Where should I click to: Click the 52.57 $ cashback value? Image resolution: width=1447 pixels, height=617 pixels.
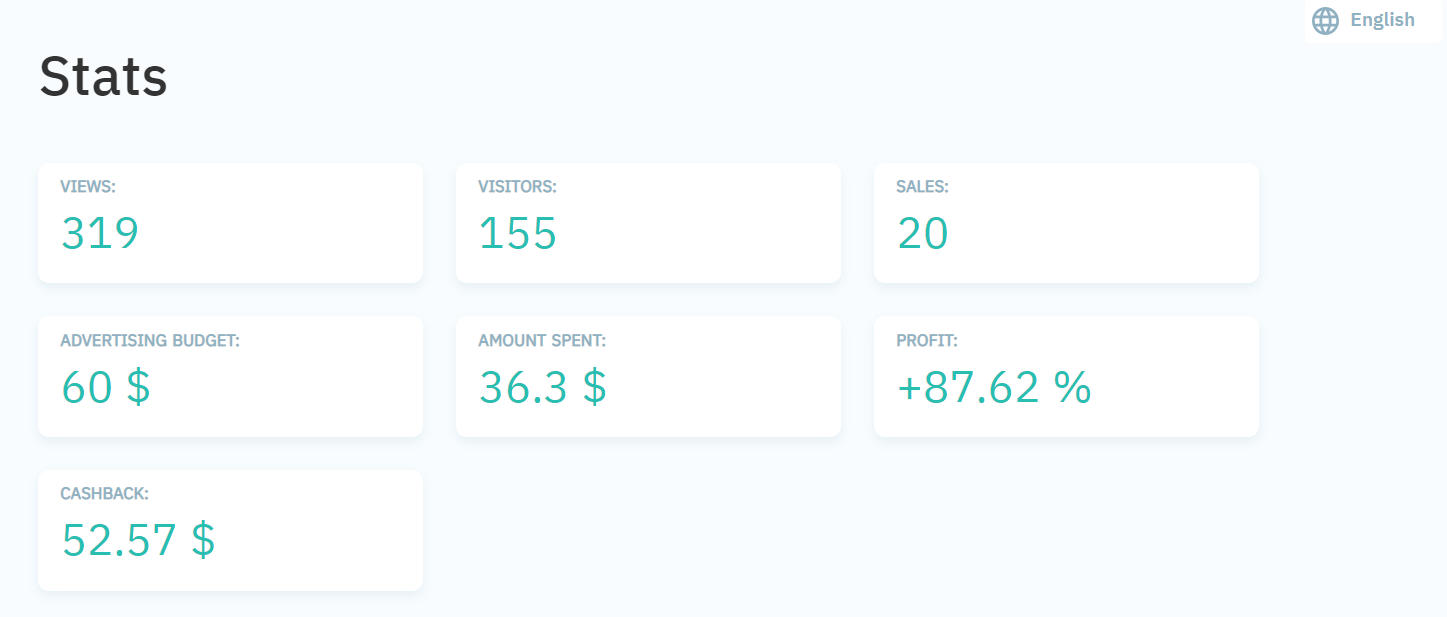click(x=138, y=540)
